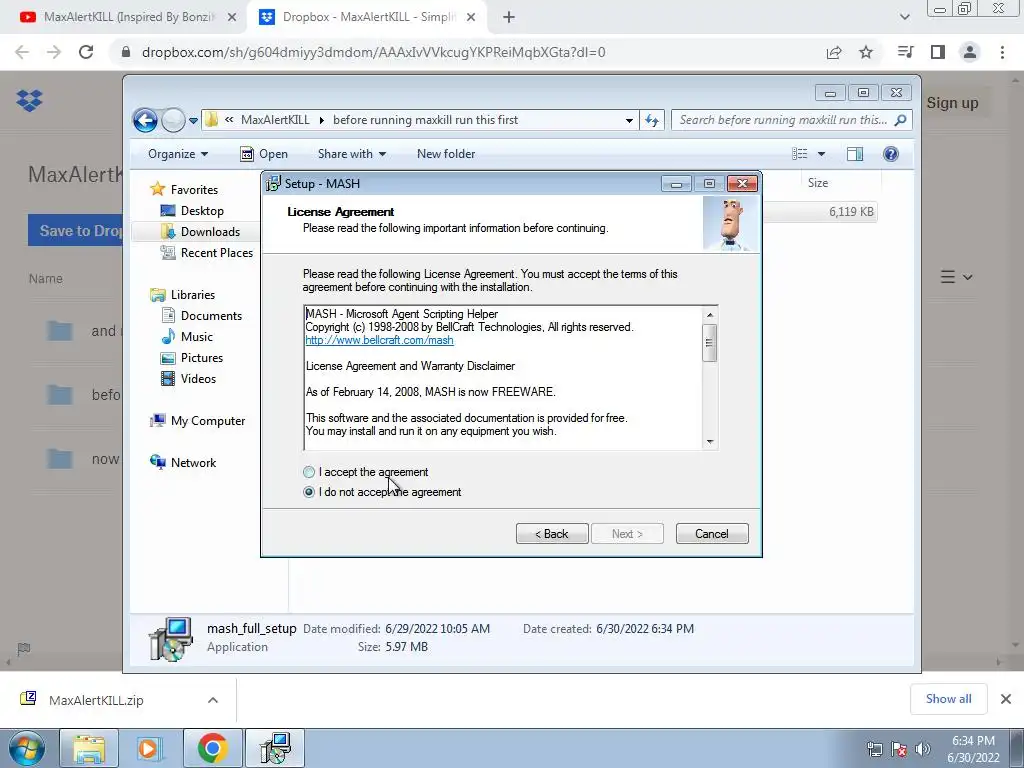
Task: Open the Chrome tab search chevron
Action: coord(904,18)
